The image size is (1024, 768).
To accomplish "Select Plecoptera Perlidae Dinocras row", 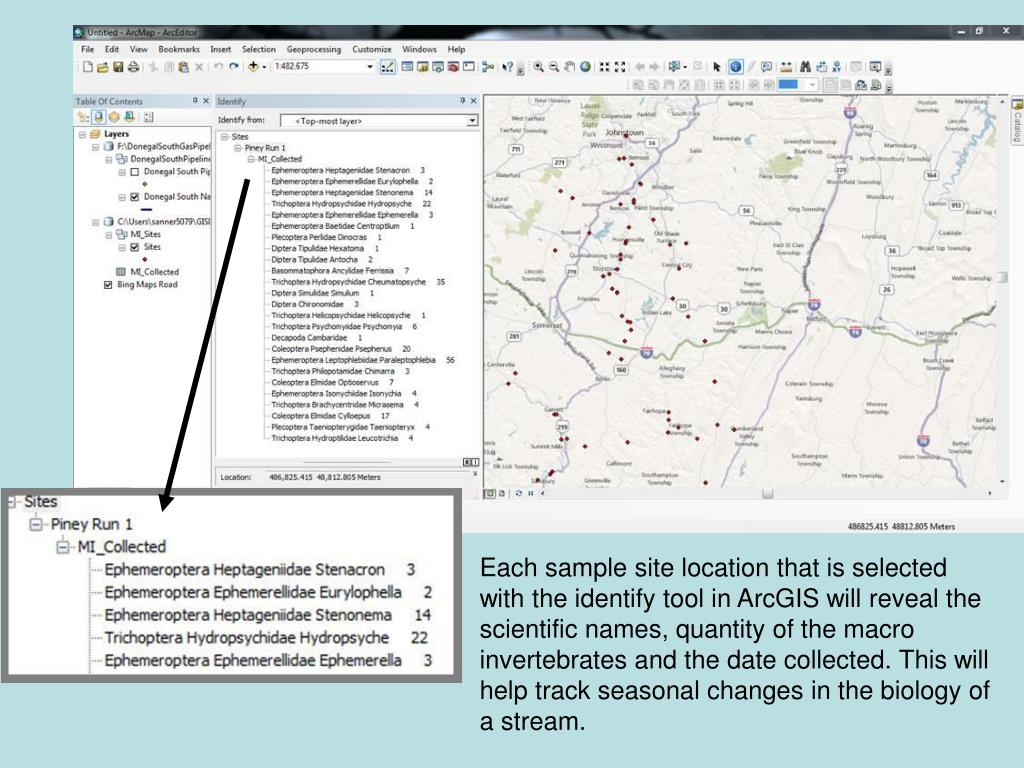I will point(325,237).
